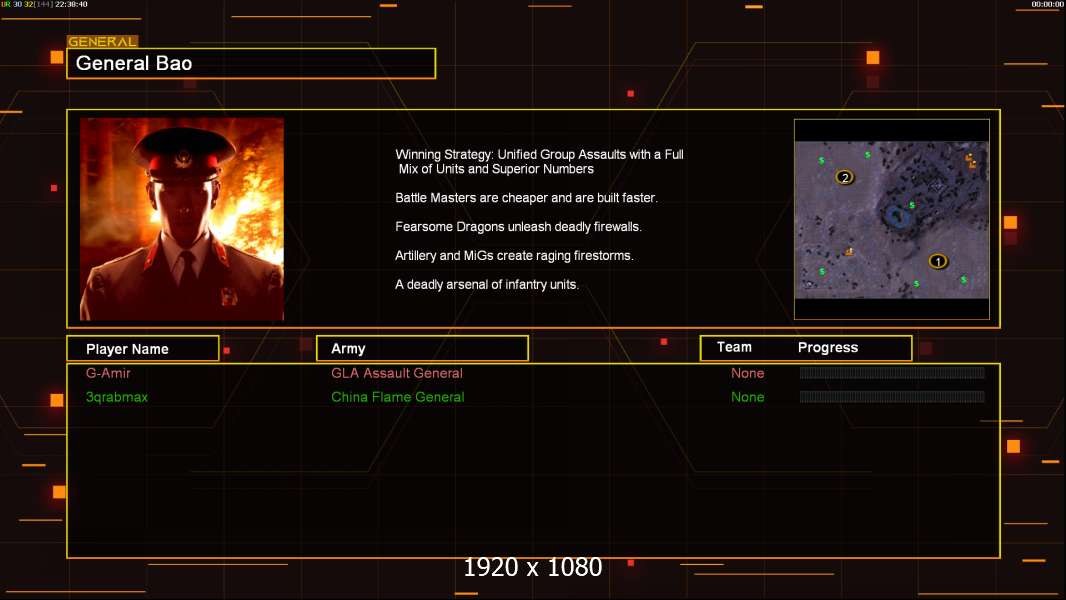Click start position marker 1 on map

tap(938, 262)
